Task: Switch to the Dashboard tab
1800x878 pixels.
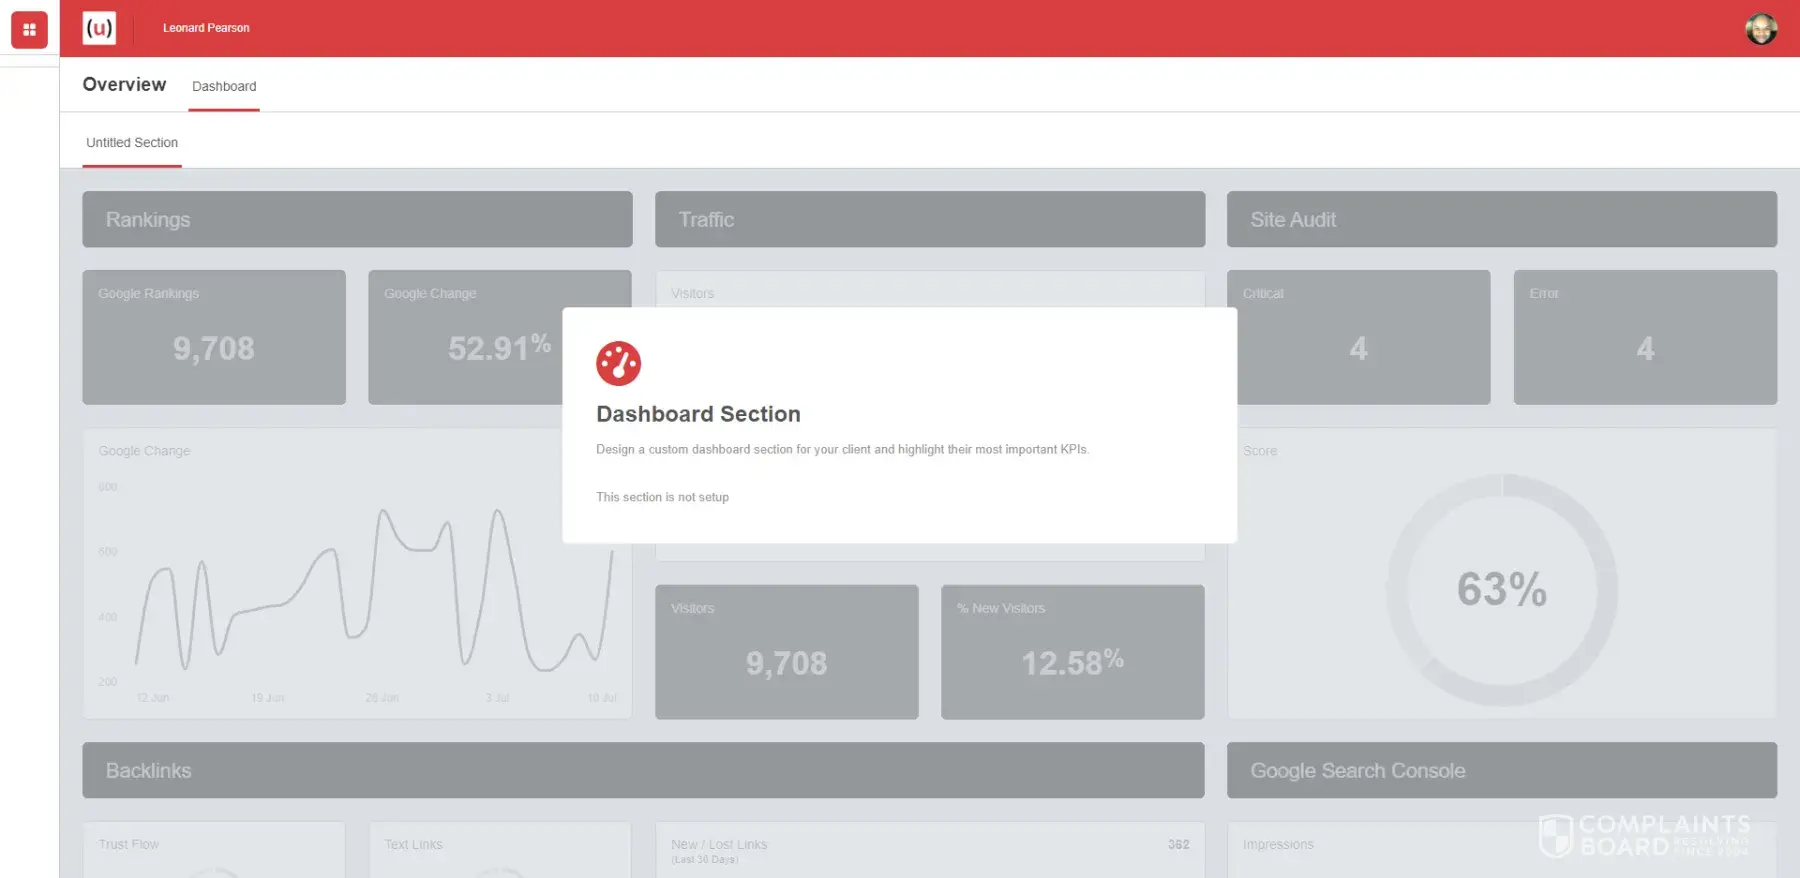Action: (224, 87)
